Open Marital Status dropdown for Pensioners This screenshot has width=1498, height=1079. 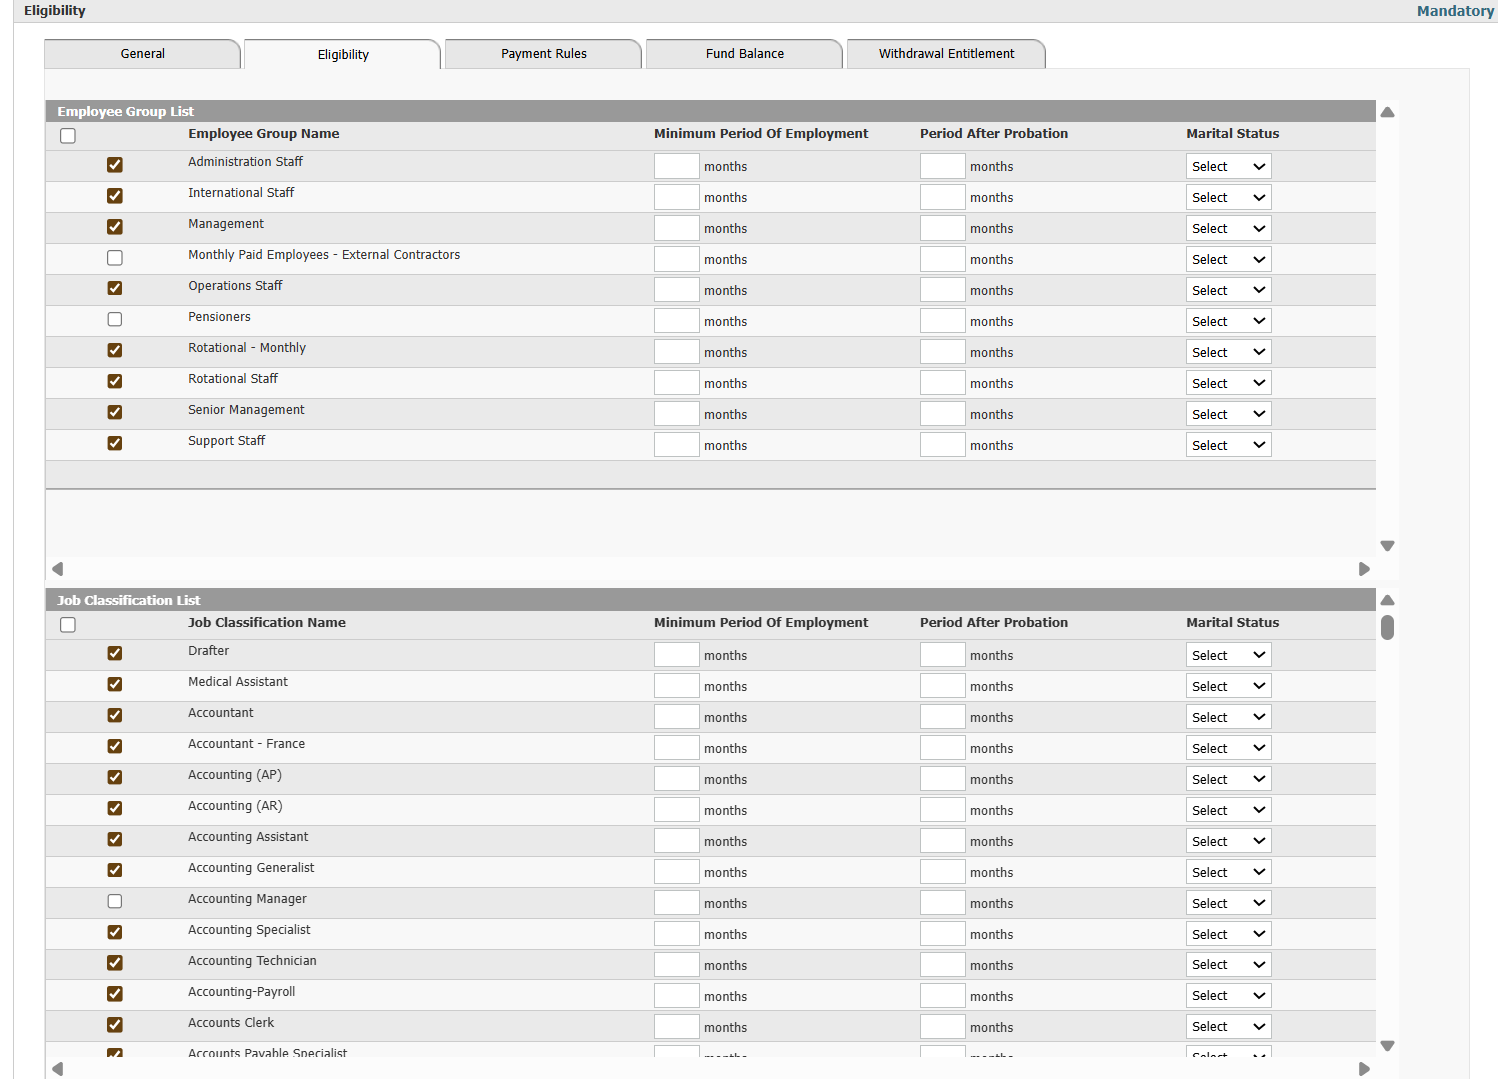[x=1229, y=322]
